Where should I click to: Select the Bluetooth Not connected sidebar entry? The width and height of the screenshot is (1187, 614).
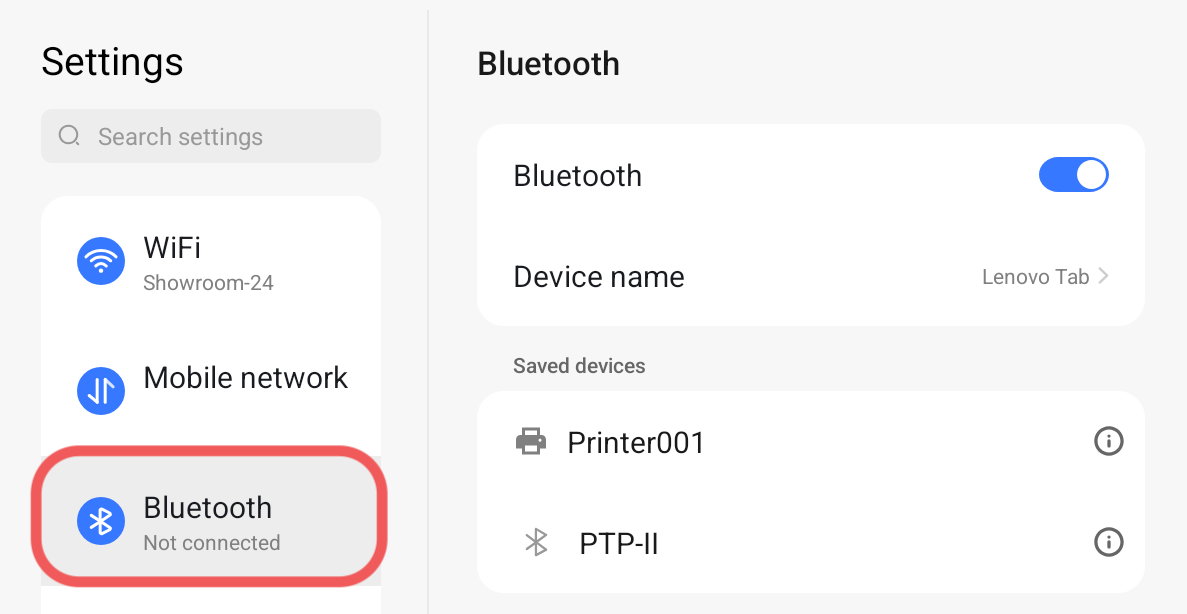coord(210,521)
